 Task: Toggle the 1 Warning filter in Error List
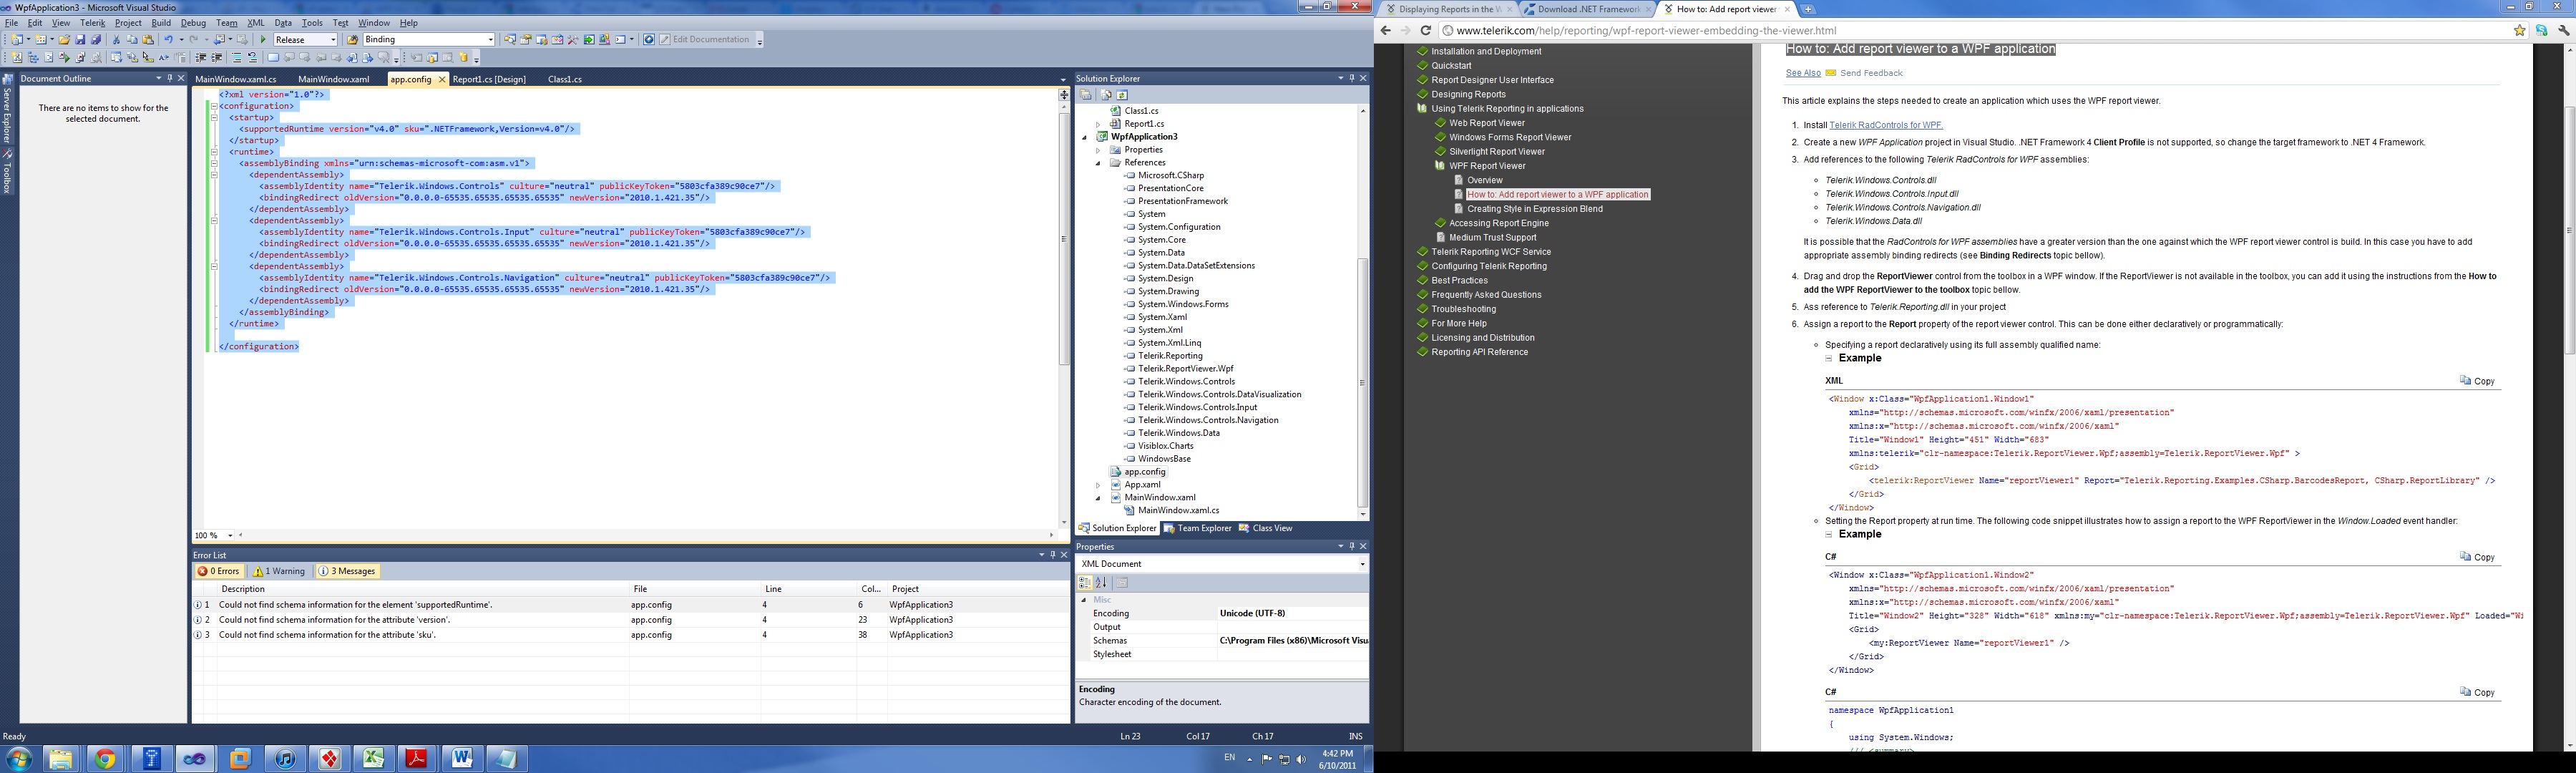pos(279,571)
